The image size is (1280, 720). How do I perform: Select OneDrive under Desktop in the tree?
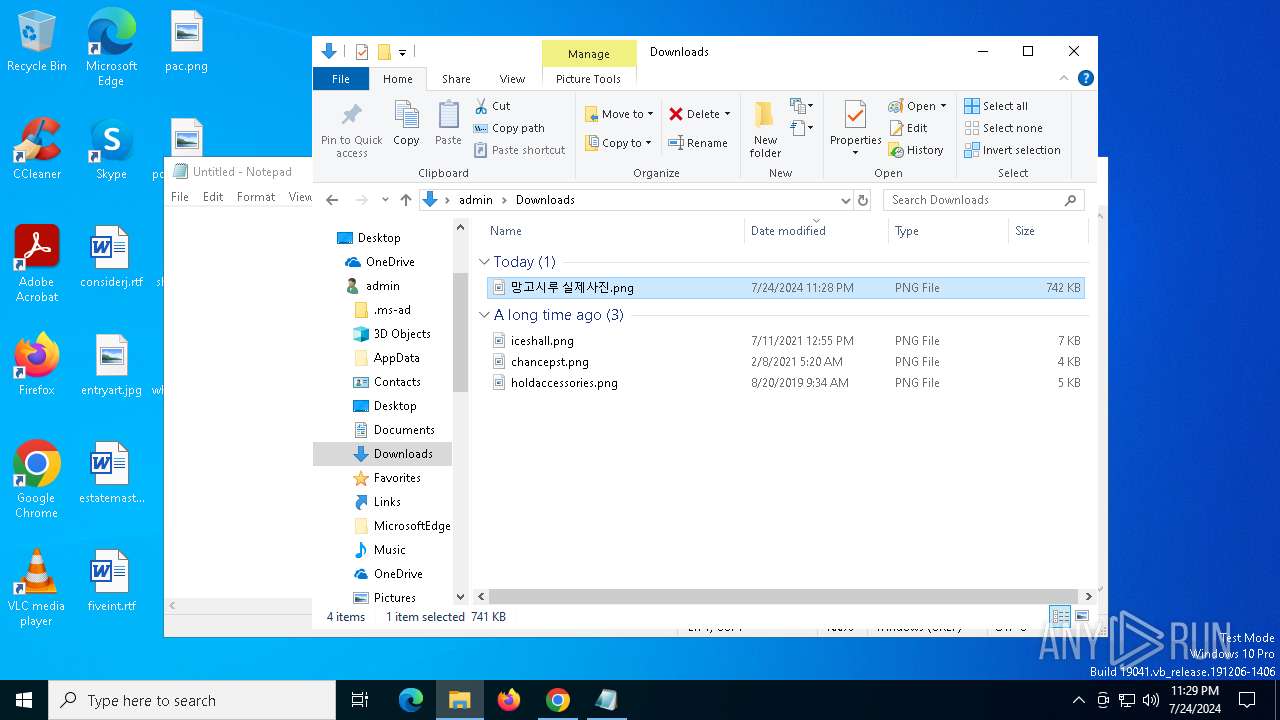(x=390, y=262)
